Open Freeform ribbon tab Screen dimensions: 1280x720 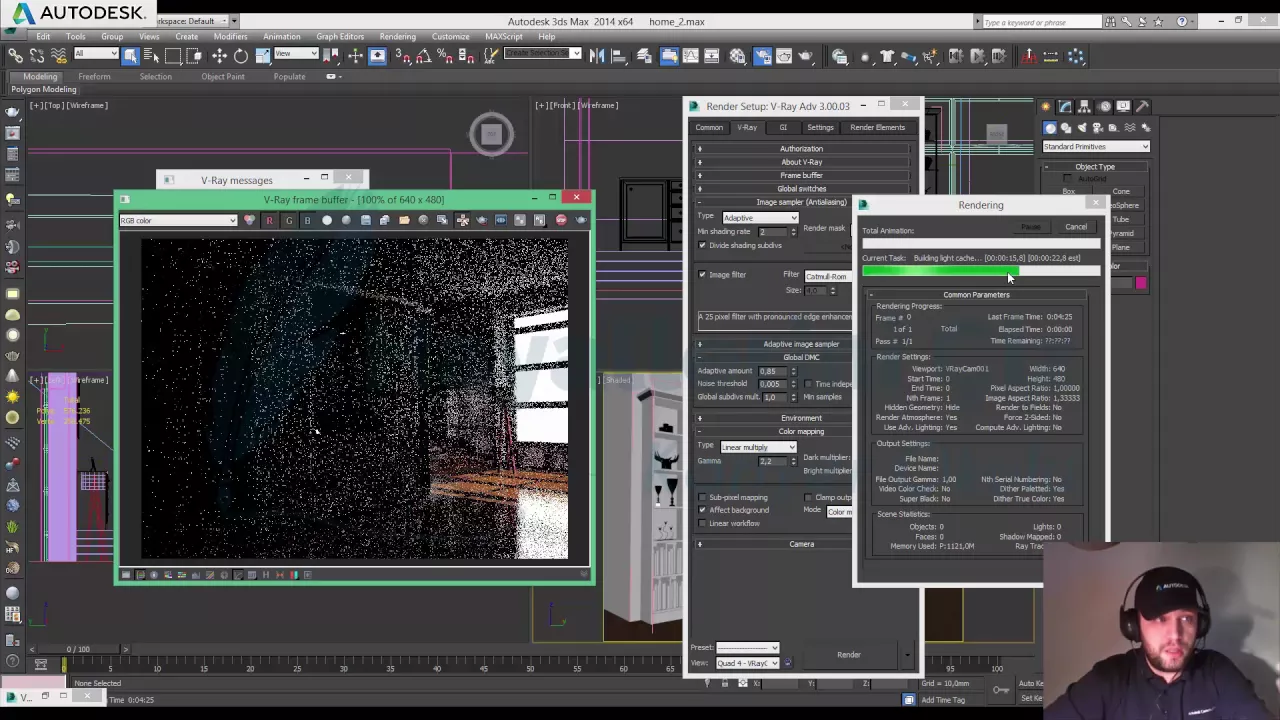[94, 76]
